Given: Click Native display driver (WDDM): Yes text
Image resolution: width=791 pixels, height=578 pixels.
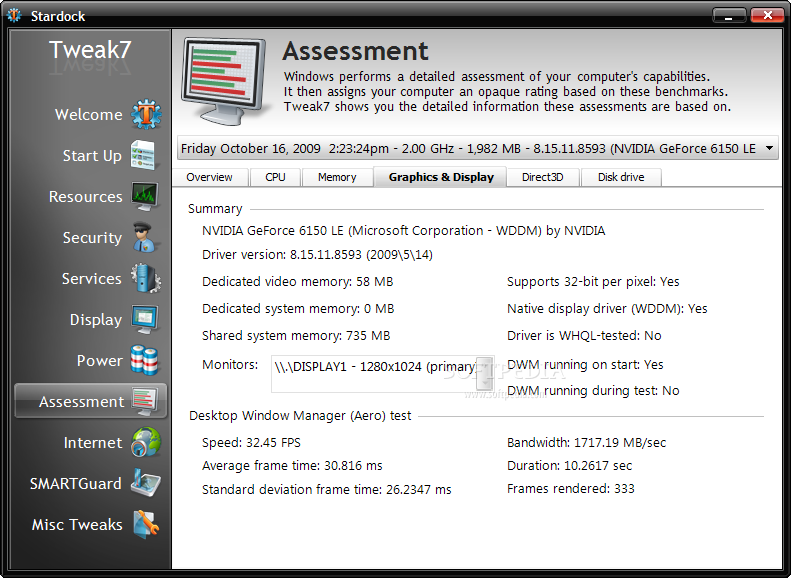Looking at the screenshot, I should (x=607, y=309).
